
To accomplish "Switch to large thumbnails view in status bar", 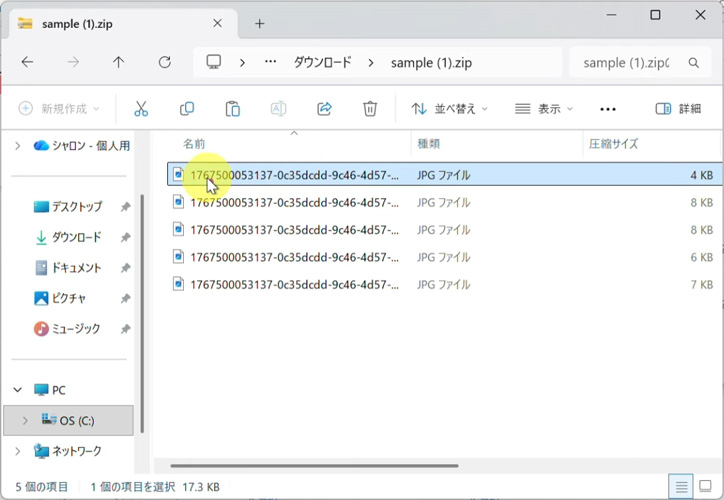I will click(x=706, y=487).
